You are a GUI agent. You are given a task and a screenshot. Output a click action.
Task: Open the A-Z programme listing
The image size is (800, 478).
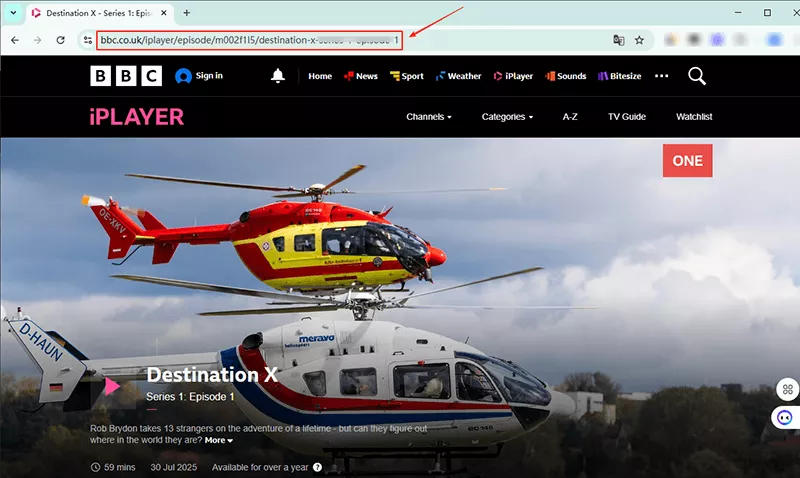[x=570, y=117]
